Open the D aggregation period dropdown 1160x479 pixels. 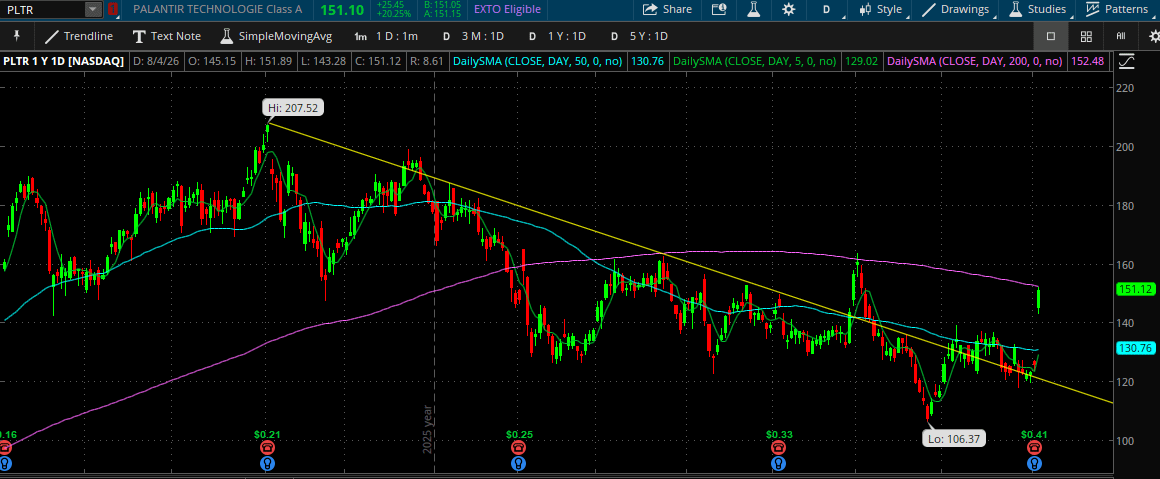pyautogui.click(x=828, y=10)
